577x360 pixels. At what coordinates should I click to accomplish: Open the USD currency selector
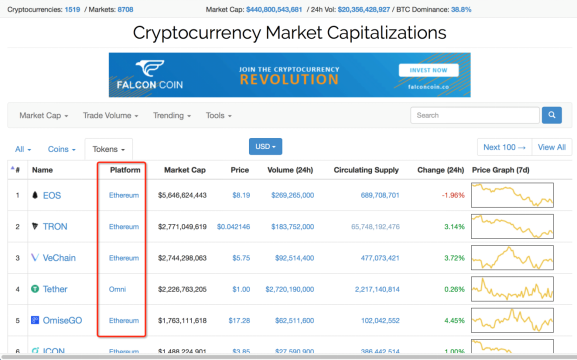[265, 147]
